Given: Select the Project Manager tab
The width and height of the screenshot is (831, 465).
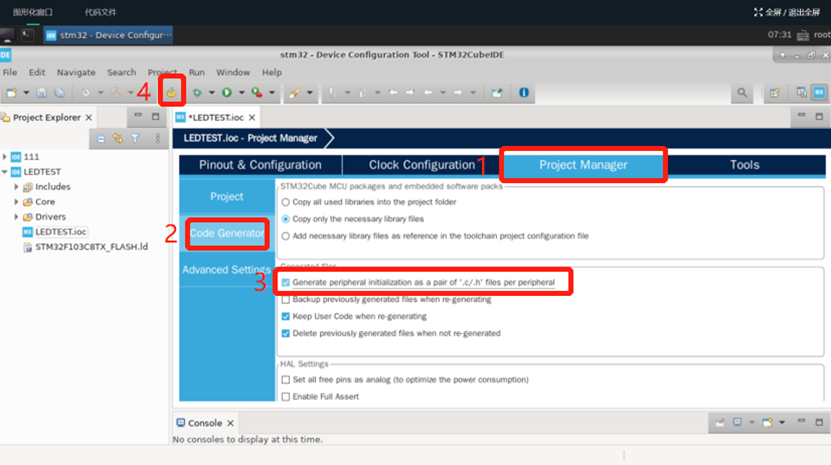Looking at the screenshot, I should pos(583,165).
